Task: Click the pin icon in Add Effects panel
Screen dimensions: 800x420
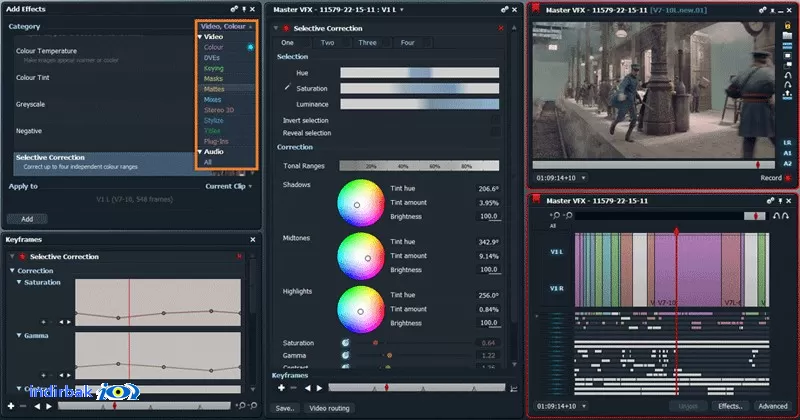Action: coord(244,9)
